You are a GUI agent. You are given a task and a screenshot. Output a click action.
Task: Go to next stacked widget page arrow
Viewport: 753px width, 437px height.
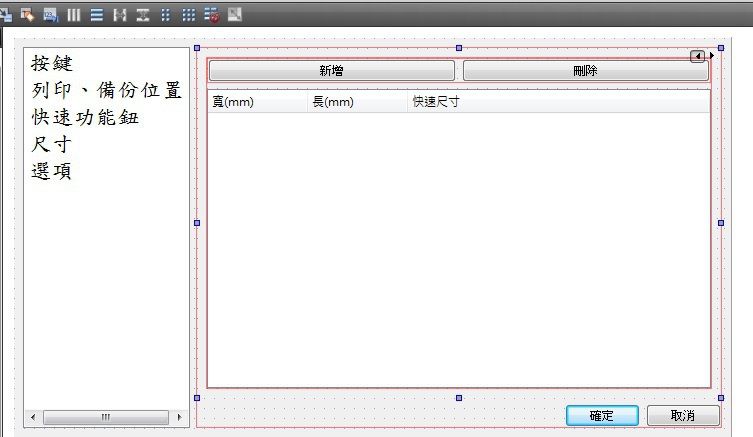tap(712, 56)
